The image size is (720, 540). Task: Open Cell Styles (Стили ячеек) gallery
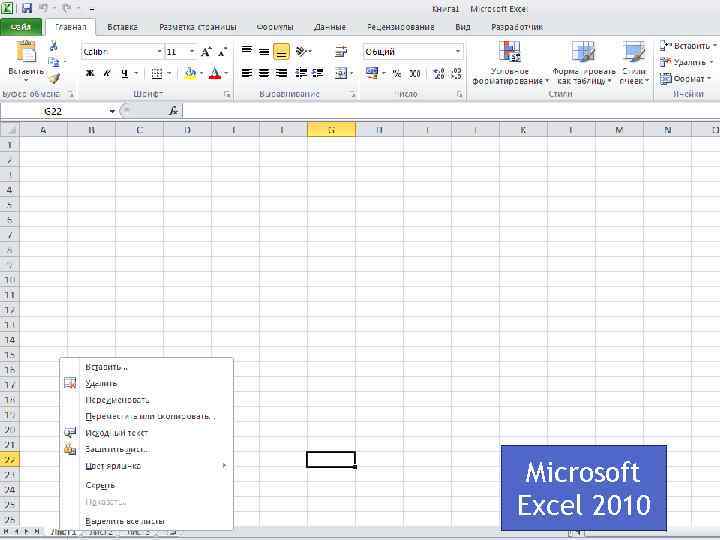[634, 63]
